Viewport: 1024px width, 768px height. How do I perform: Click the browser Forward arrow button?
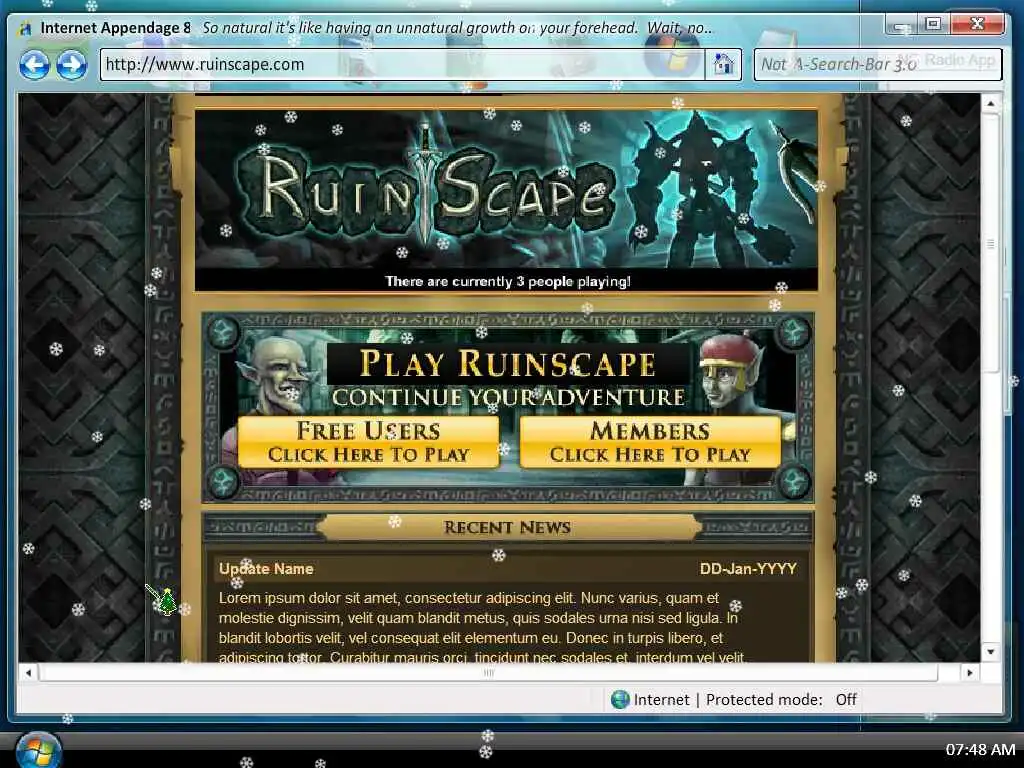[x=72, y=65]
